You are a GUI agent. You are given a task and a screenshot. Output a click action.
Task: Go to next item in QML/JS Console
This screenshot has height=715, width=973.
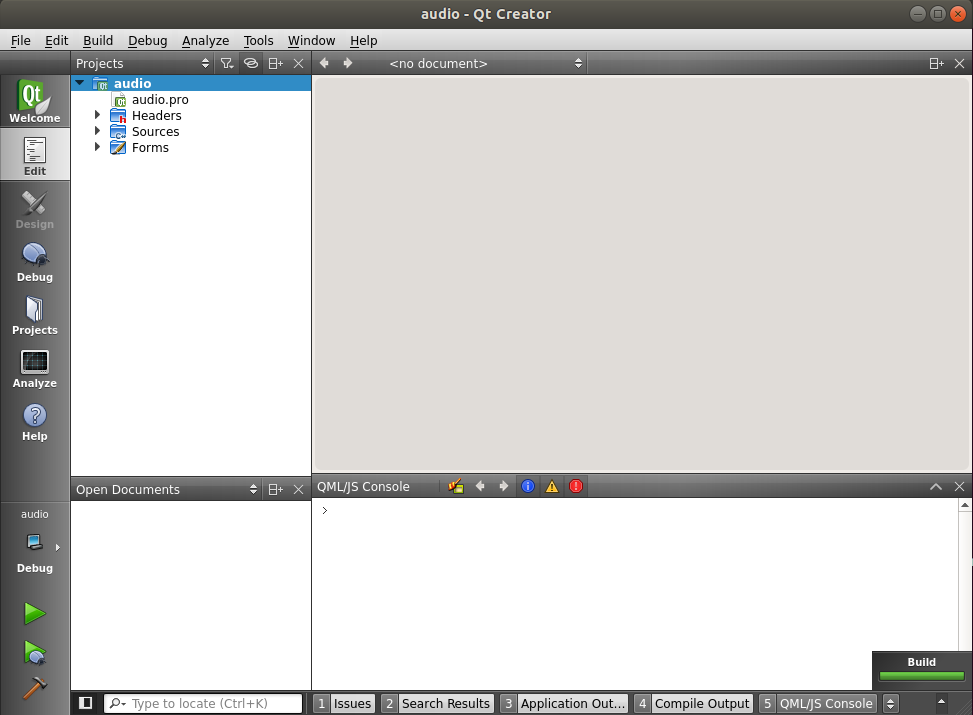click(x=503, y=487)
